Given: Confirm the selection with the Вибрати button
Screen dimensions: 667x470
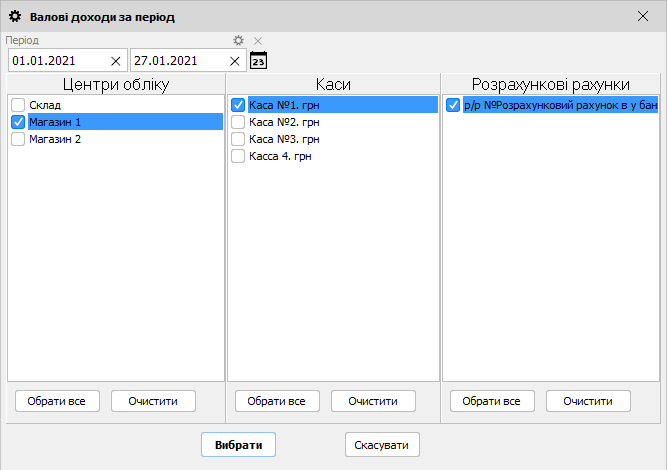Looking at the screenshot, I should 238,445.
